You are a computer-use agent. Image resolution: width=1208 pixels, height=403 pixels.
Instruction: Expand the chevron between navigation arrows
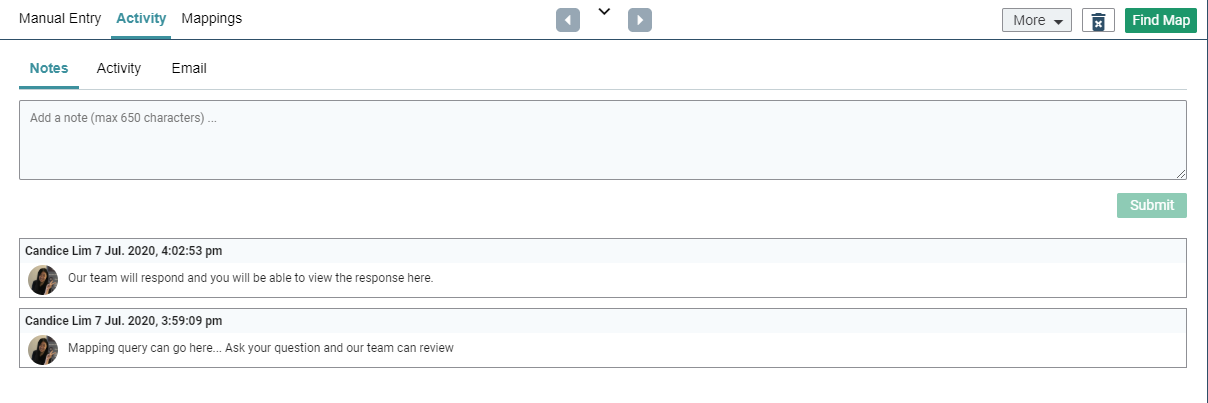(x=604, y=12)
